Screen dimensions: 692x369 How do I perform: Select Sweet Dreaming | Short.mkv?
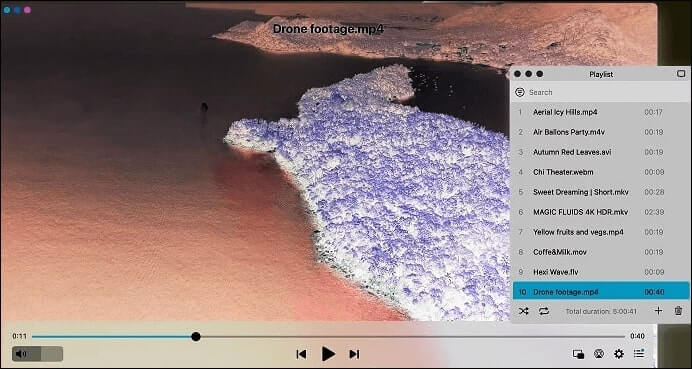600,192
